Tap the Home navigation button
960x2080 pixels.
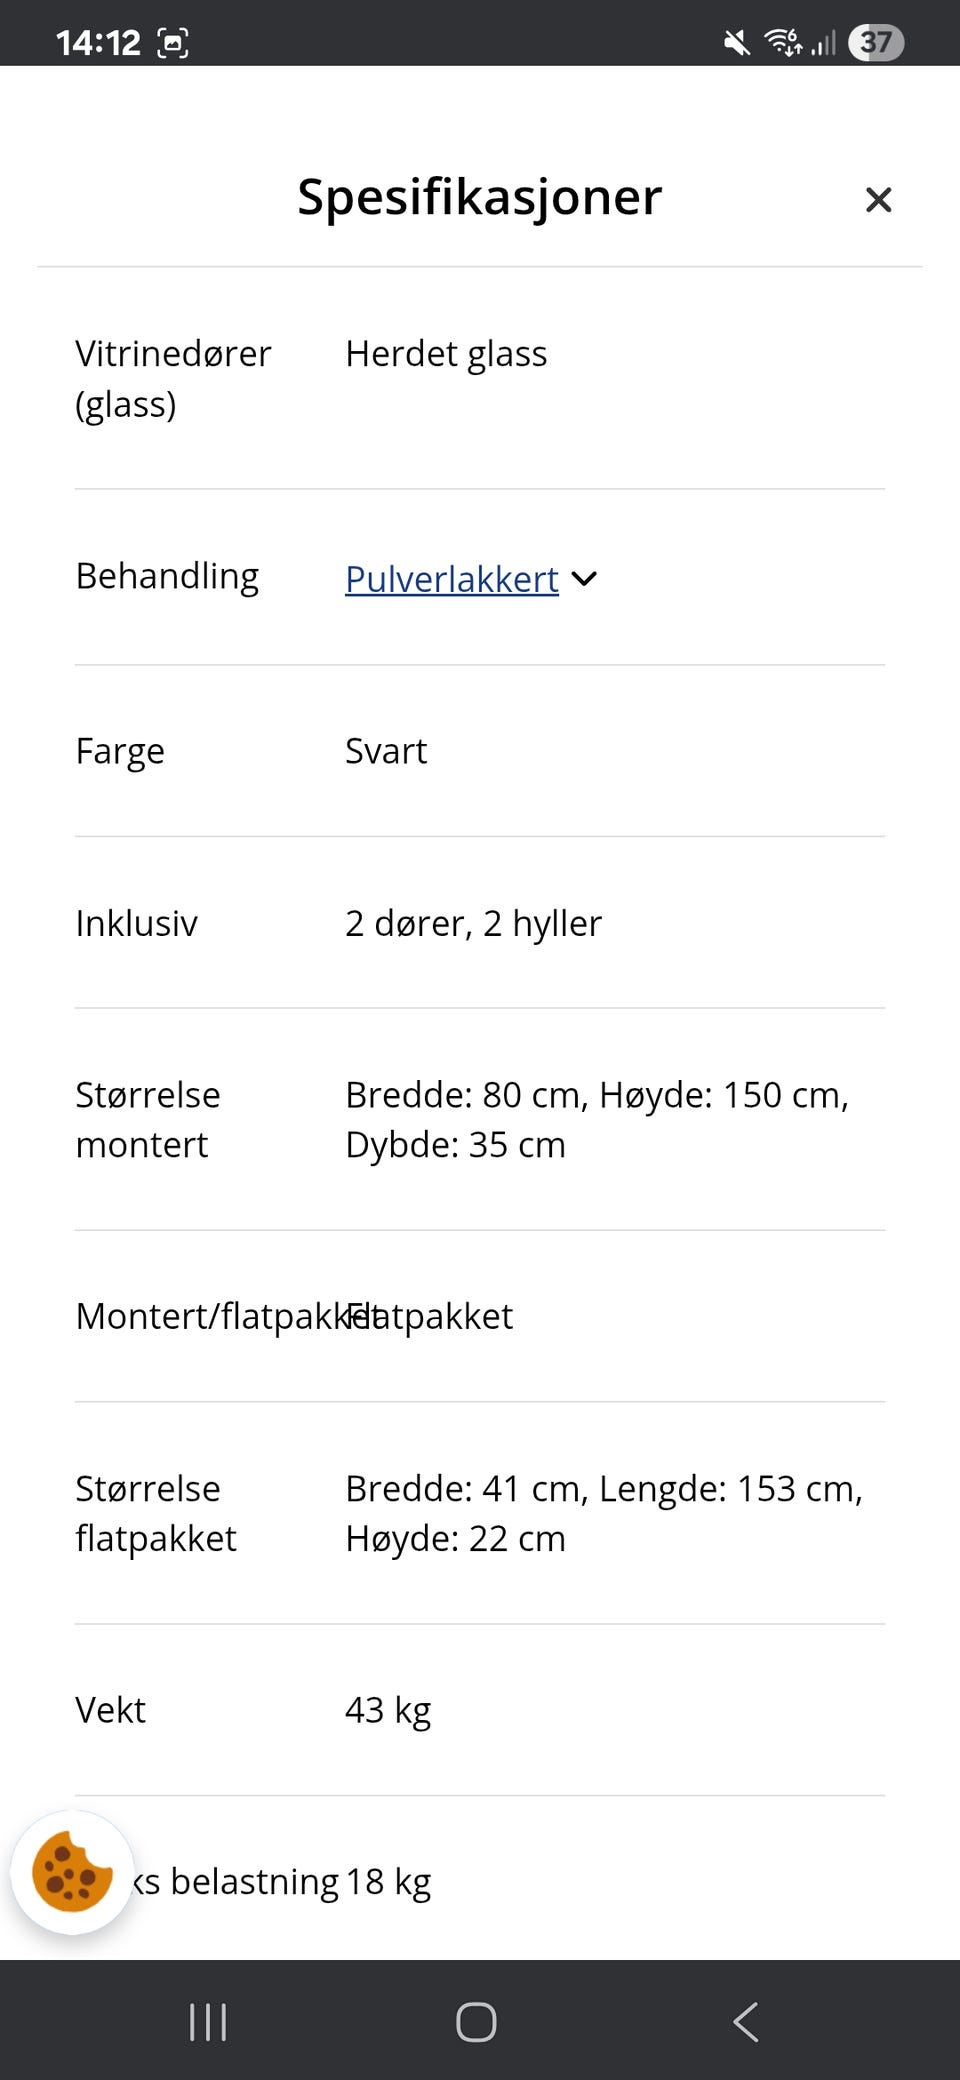click(477, 2021)
